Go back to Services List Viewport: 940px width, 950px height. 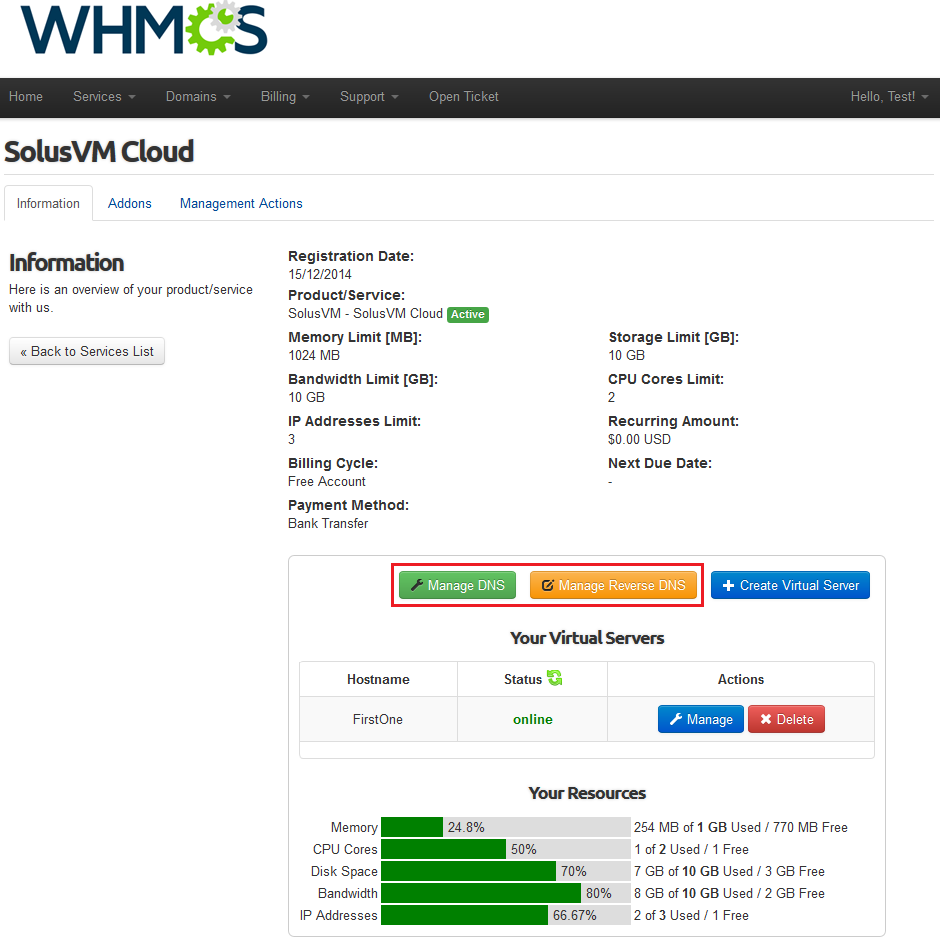87,351
